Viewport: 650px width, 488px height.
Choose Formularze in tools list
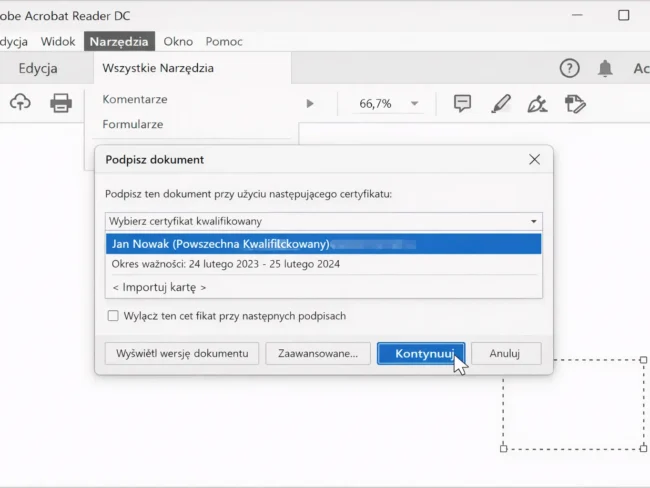pos(133,124)
